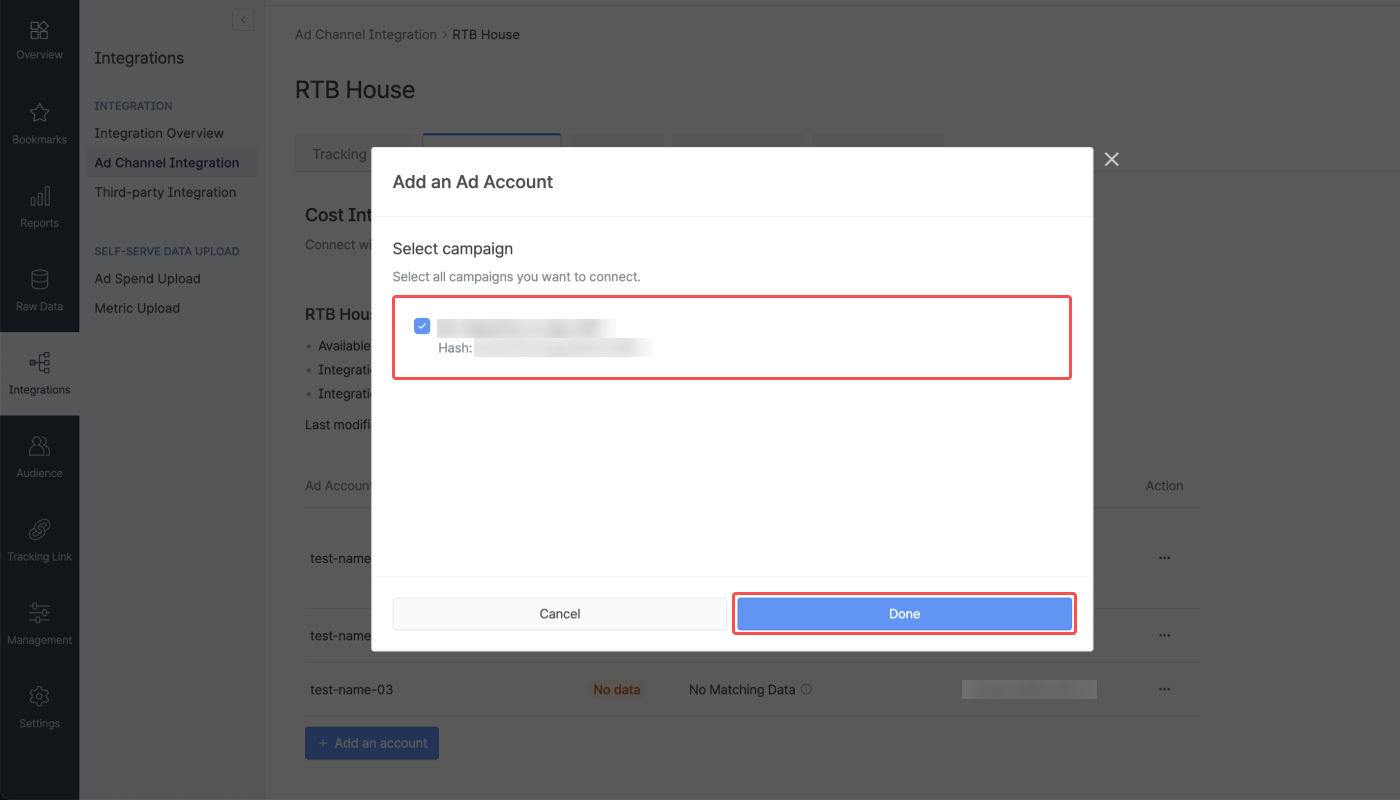Click the Action column header

coord(1164,486)
